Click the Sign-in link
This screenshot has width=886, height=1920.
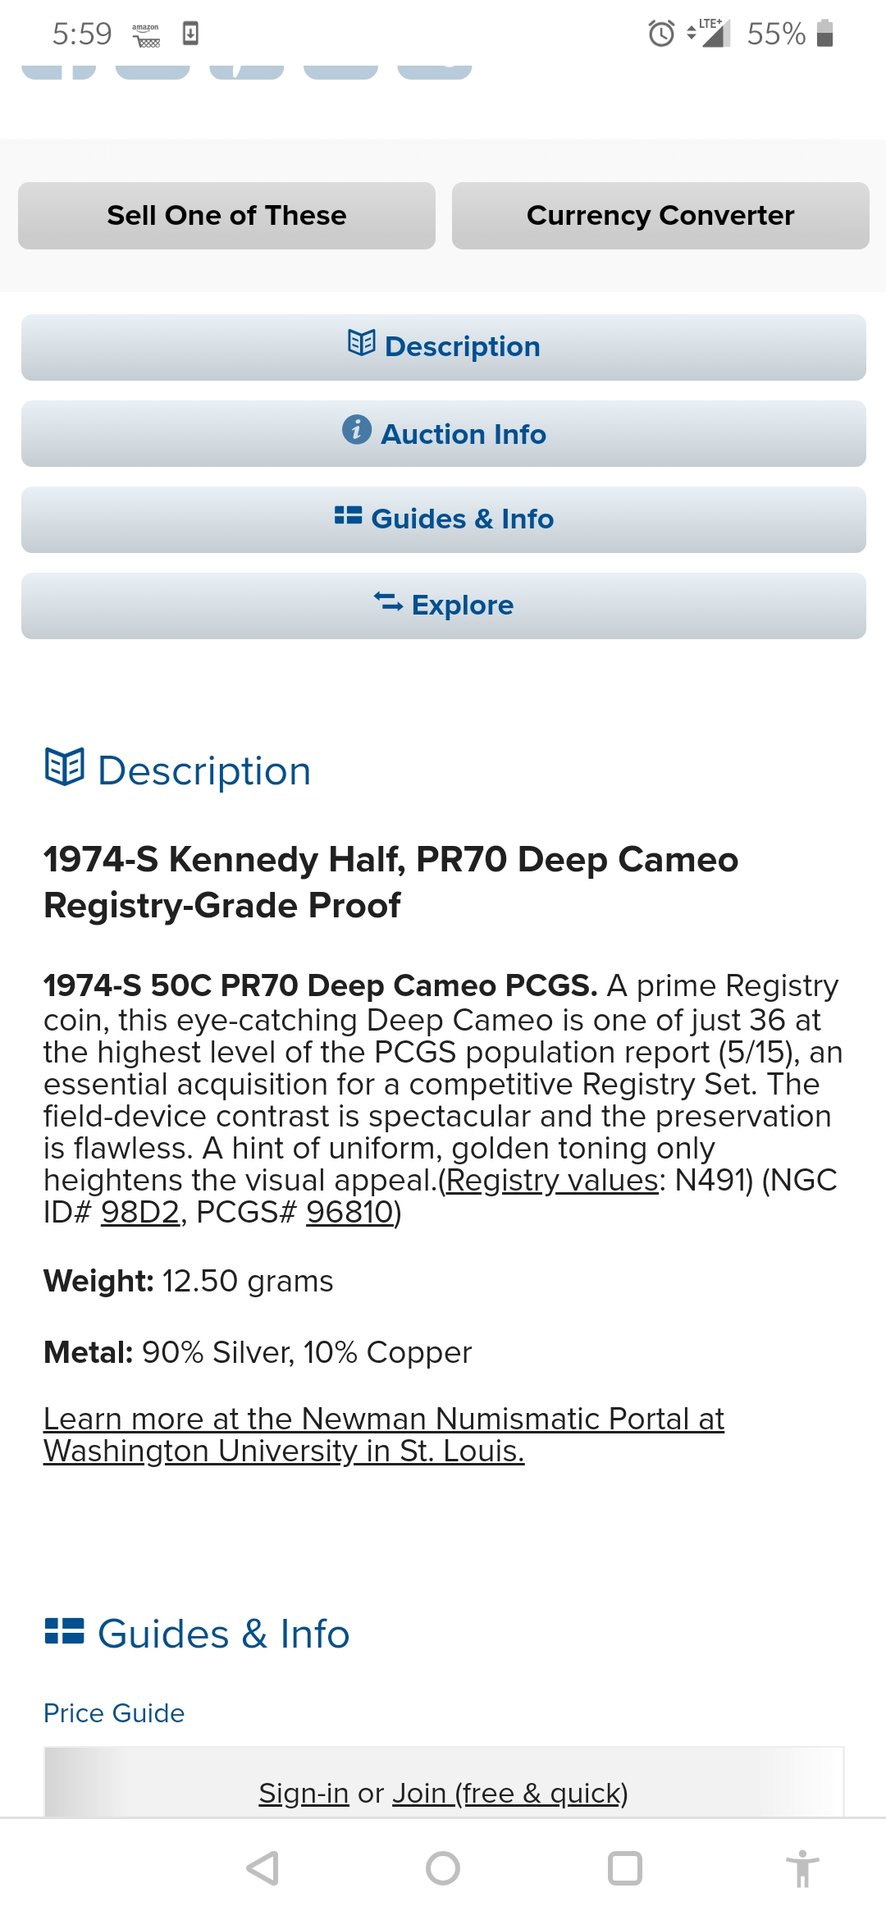coord(303,1793)
